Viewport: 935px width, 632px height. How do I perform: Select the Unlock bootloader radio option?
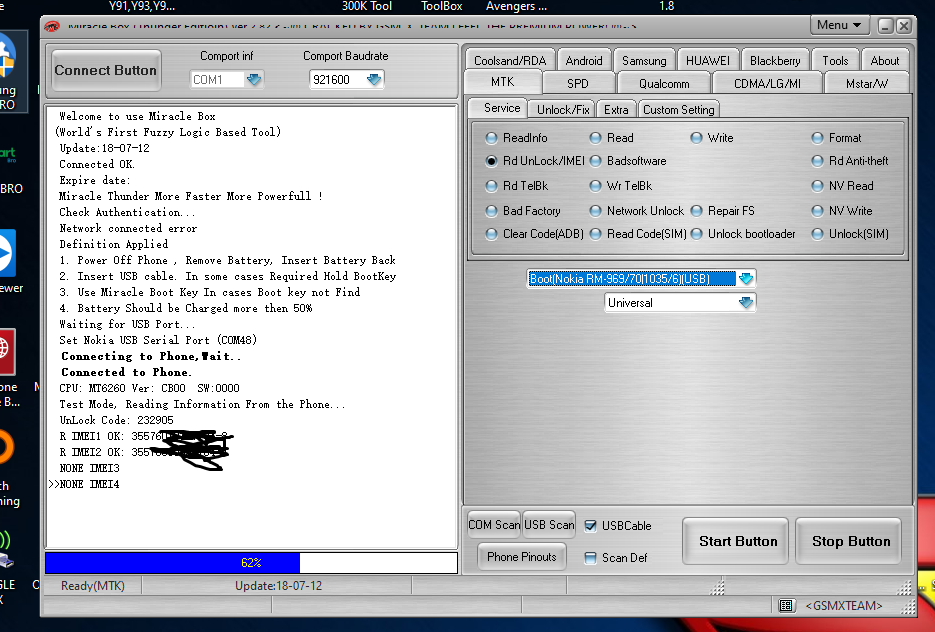pos(696,234)
